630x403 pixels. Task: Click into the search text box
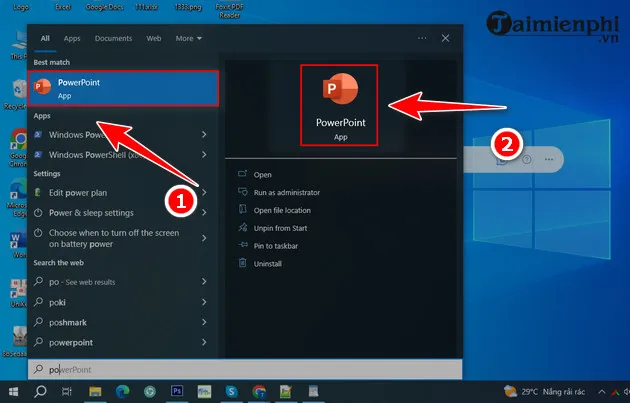pyautogui.click(x=245, y=369)
